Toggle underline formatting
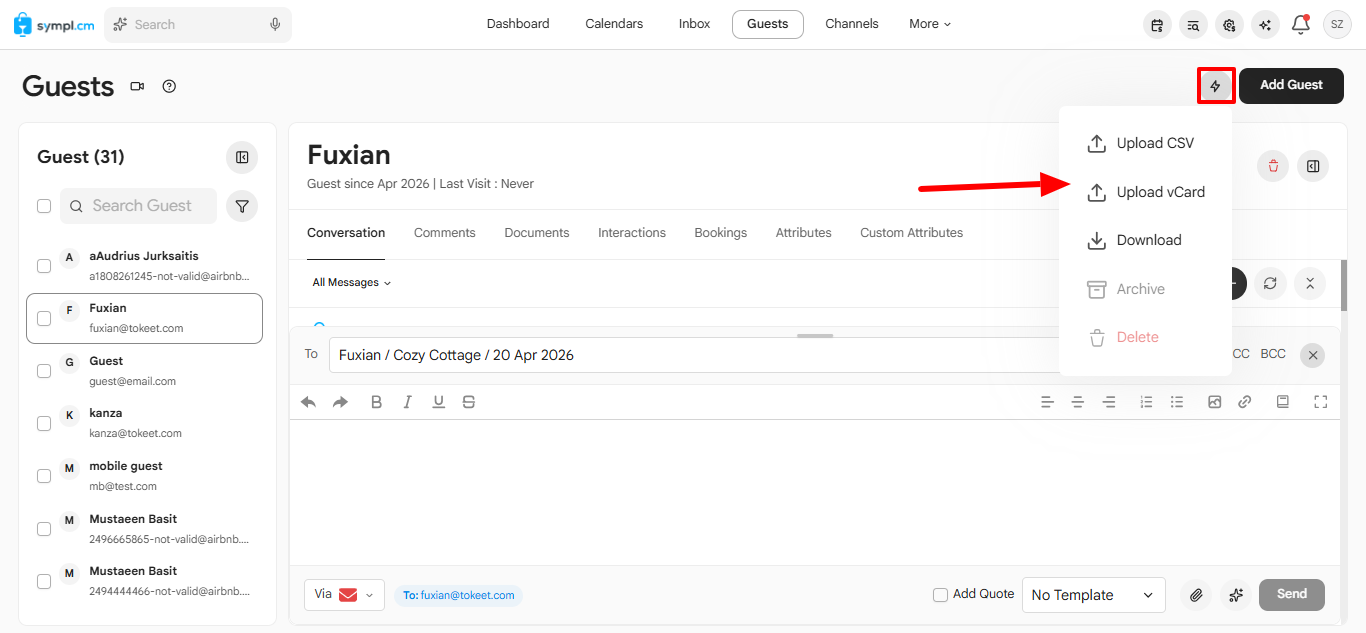Image resolution: width=1366 pixels, height=633 pixels. click(x=438, y=402)
